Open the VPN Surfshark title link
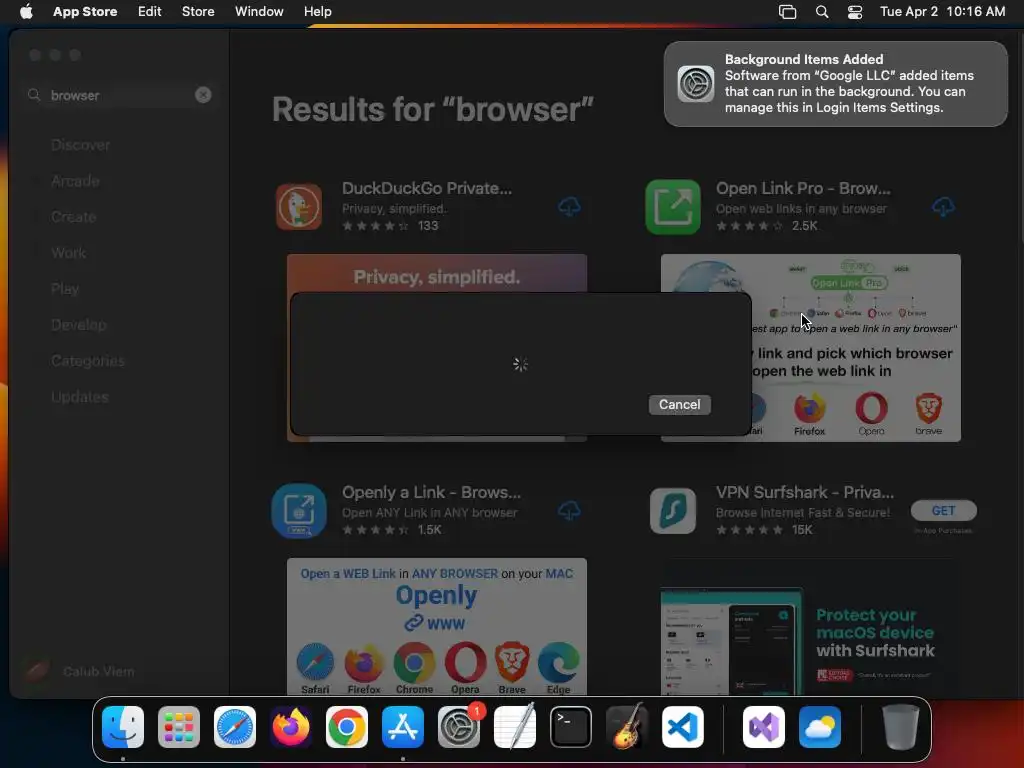The image size is (1024, 768). pyautogui.click(x=805, y=492)
